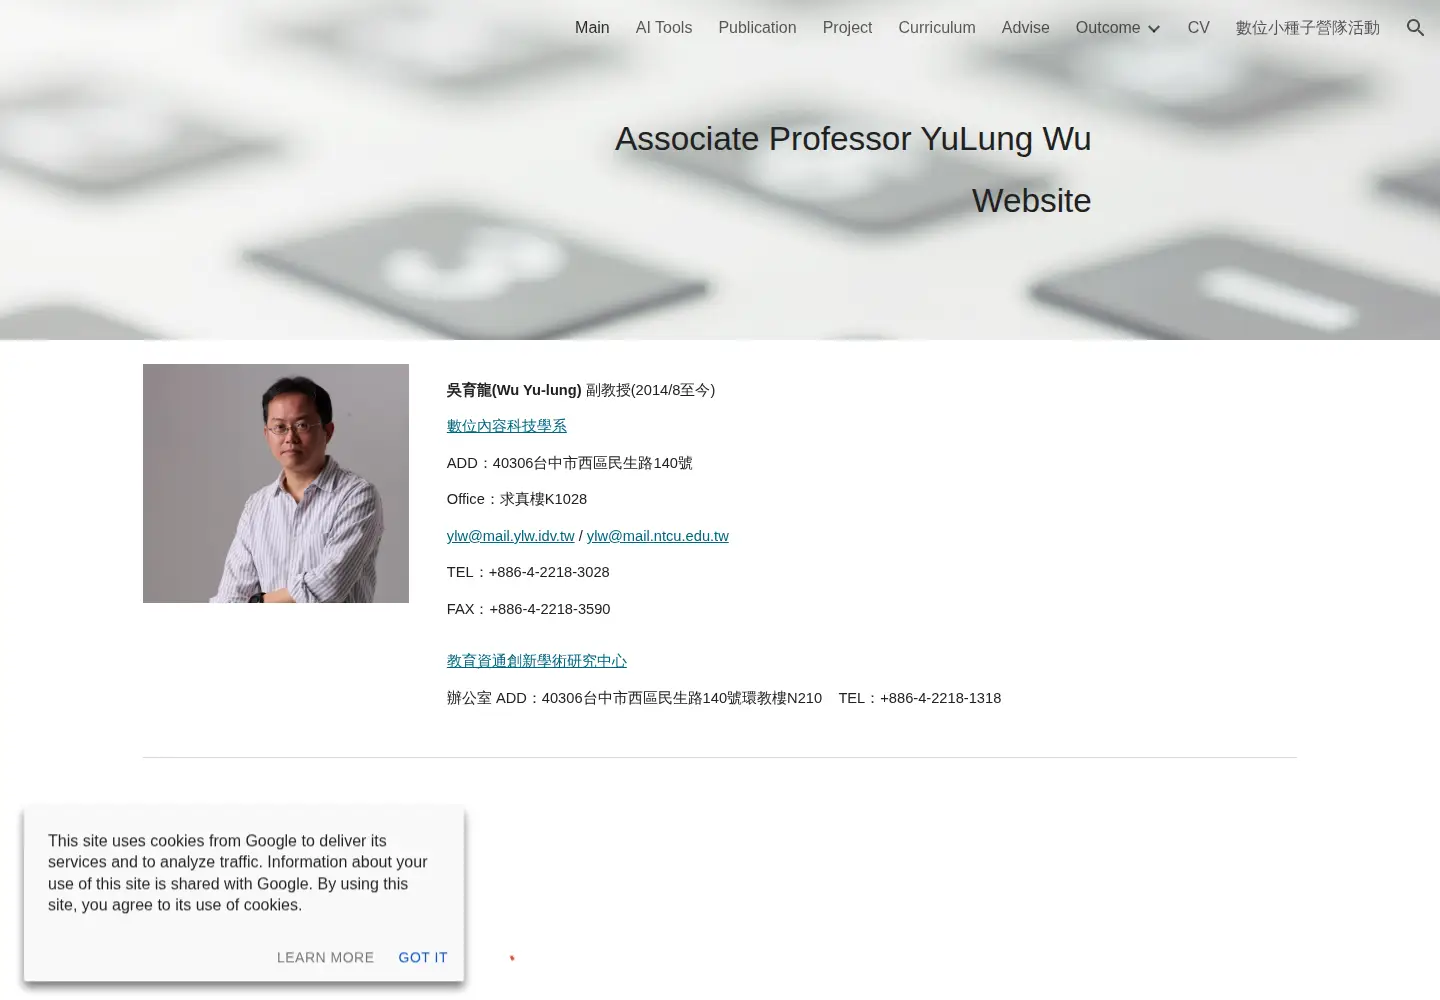Select the 吳育龍(Wu Yu-lung) name text
This screenshot has height=1000, width=1440.
[x=514, y=390]
